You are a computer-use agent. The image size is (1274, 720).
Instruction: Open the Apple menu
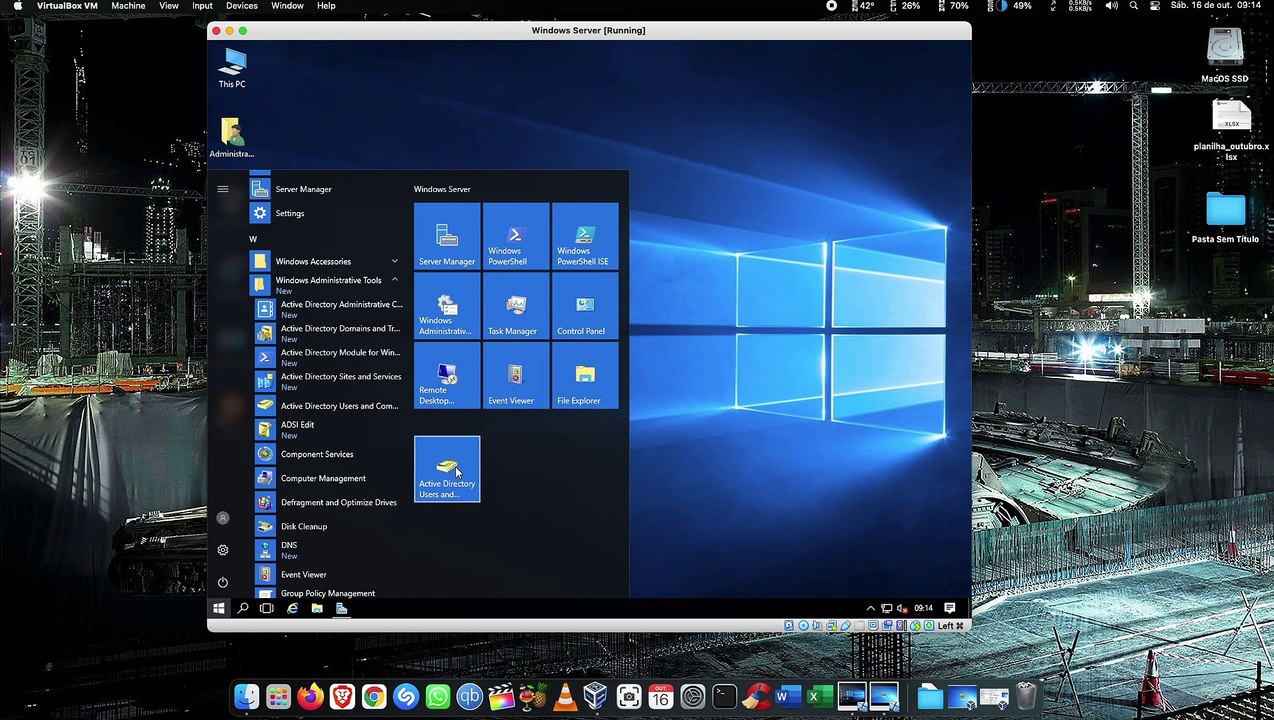point(17,6)
